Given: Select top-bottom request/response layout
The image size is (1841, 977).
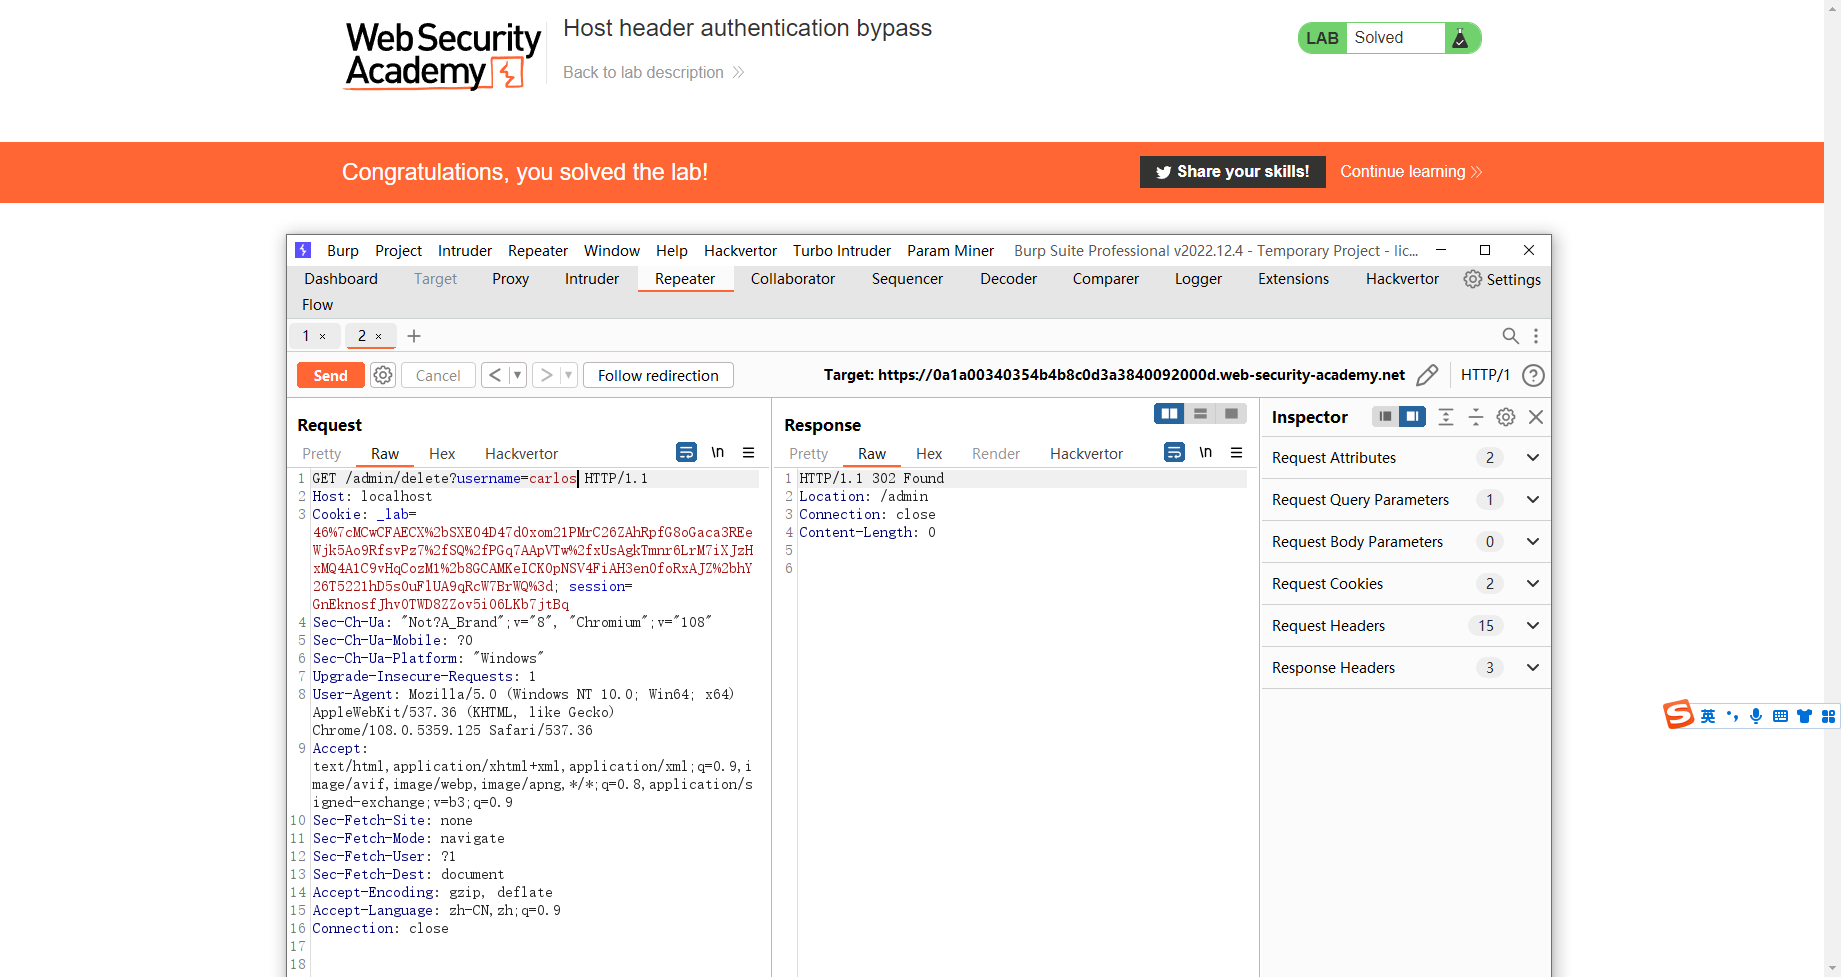Looking at the screenshot, I should click(x=1200, y=414).
